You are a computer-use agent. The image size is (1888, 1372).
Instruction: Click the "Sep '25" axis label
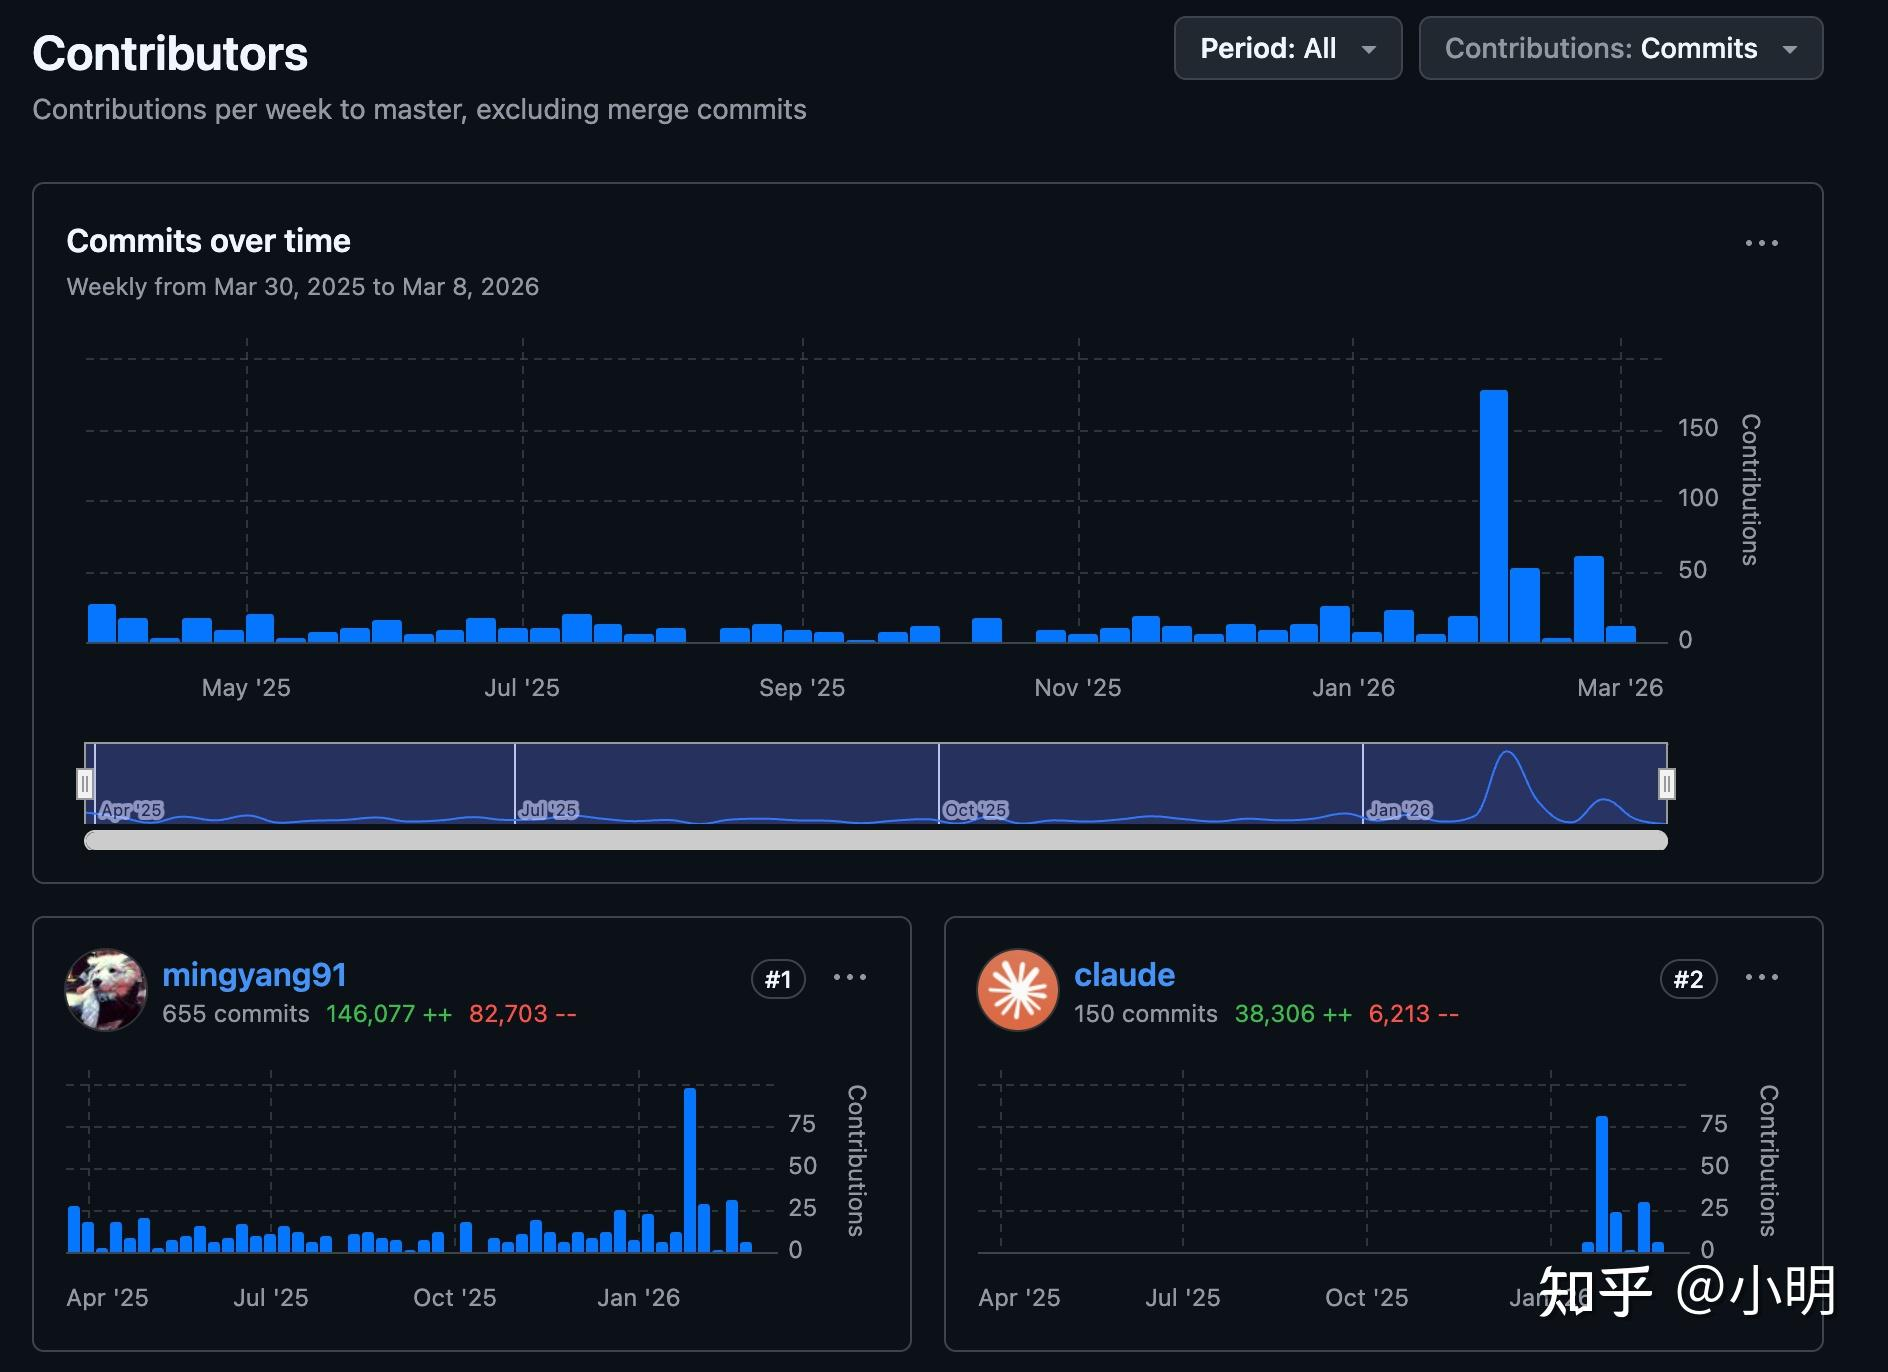pyautogui.click(x=802, y=688)
